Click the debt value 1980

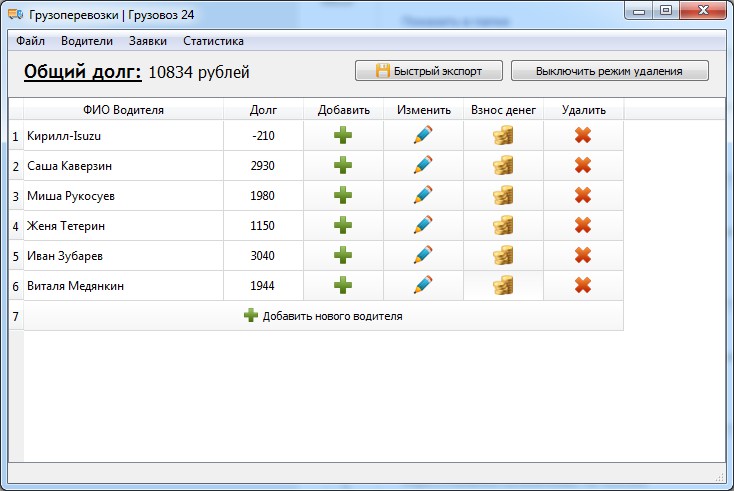(x=263, y=196)
